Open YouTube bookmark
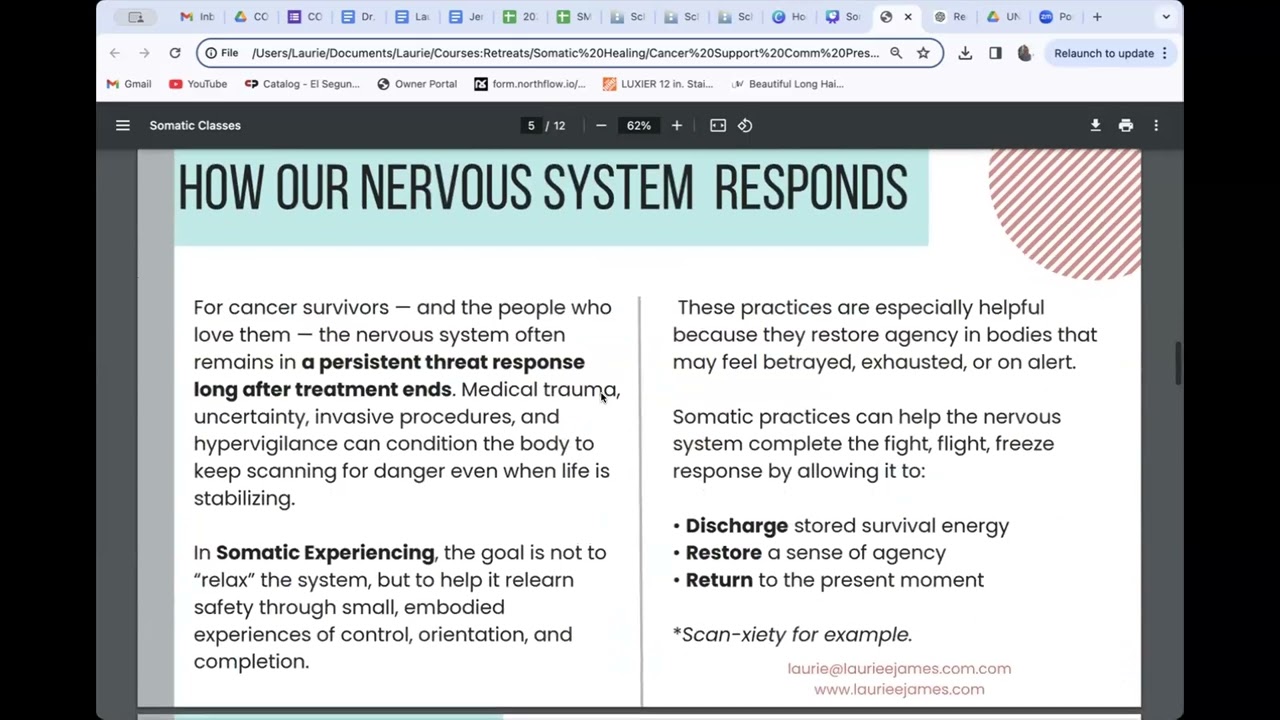Viewport: 1280px width, 720px height. coord(198,84)
